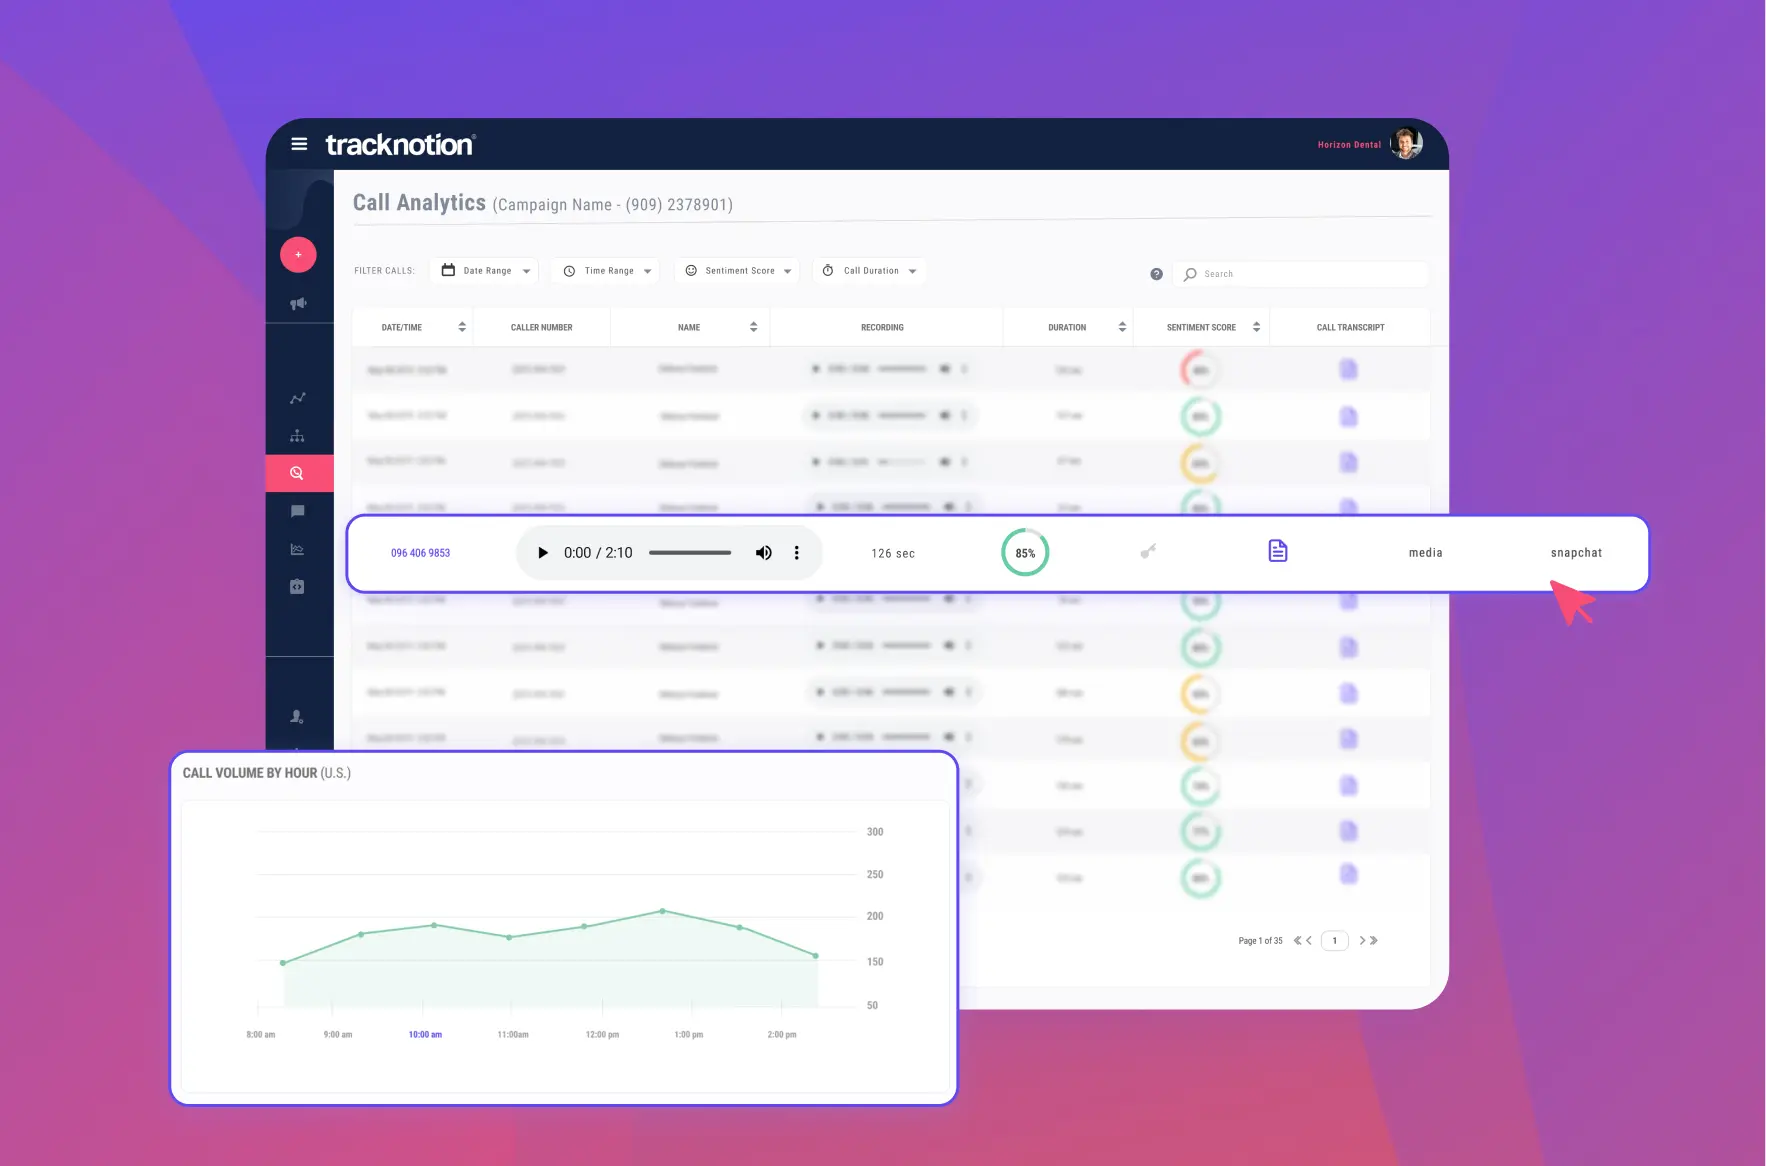Open the chat messages sidebar icon
This screenshot has height=1166, width=1766.
click(297, 511)
